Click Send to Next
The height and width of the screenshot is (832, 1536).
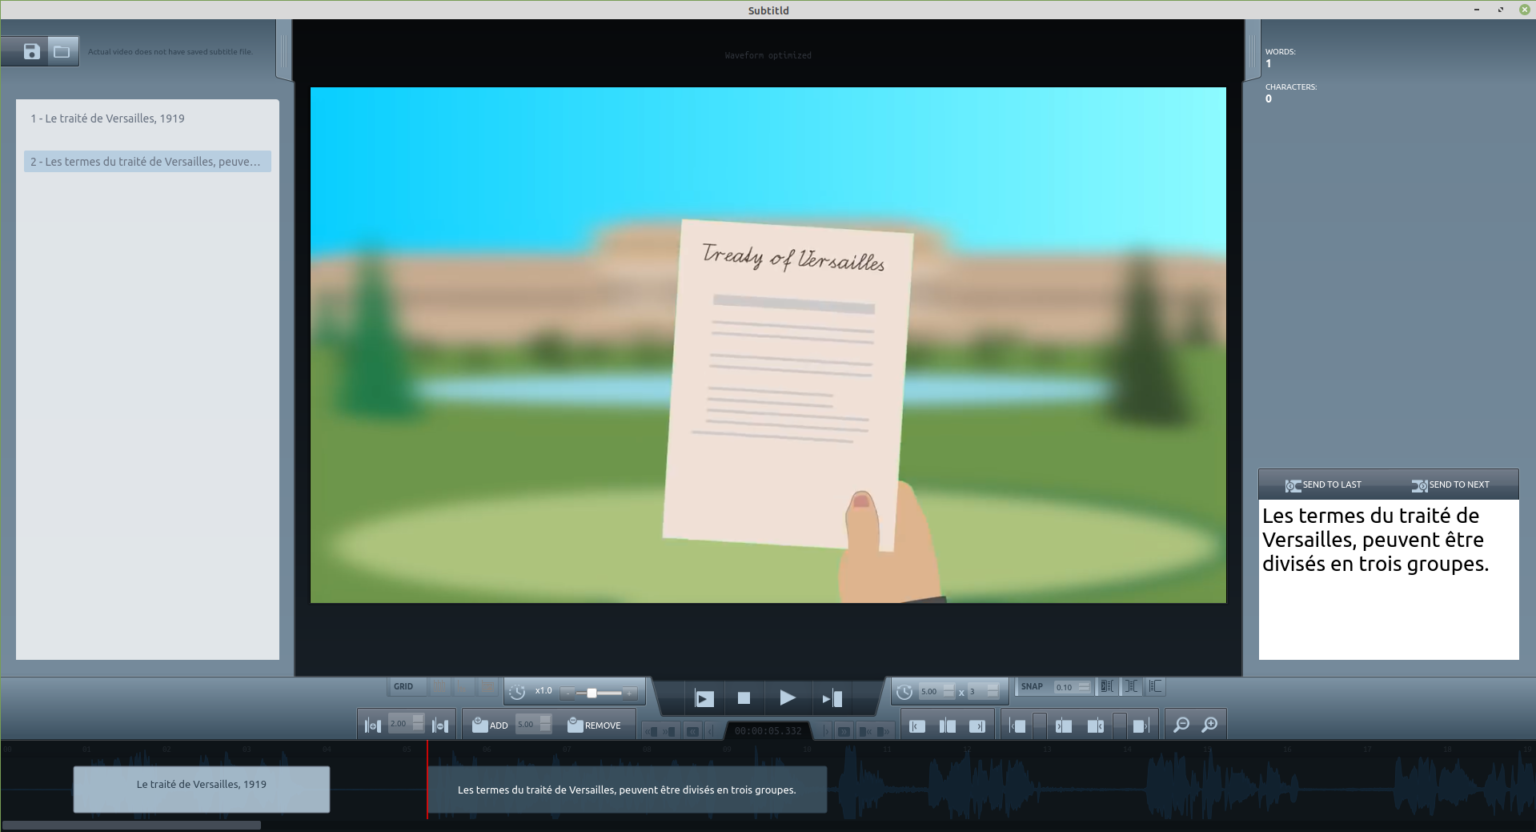tap(1451, 485)
